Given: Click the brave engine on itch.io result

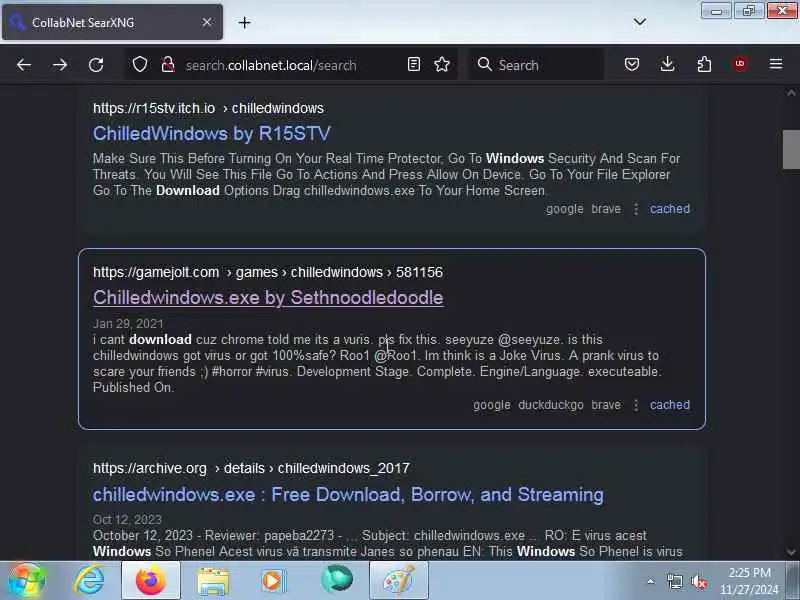Looking at the screenshot, I should [x=606, y=209].
